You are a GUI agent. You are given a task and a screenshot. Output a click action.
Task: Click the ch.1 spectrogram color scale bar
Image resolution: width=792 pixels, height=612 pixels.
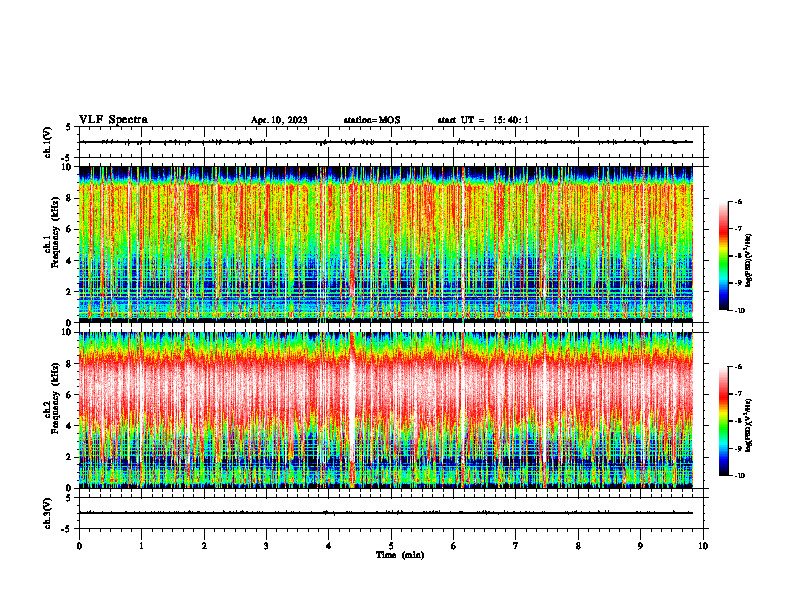pyautogui.click(x=723, y=256)
